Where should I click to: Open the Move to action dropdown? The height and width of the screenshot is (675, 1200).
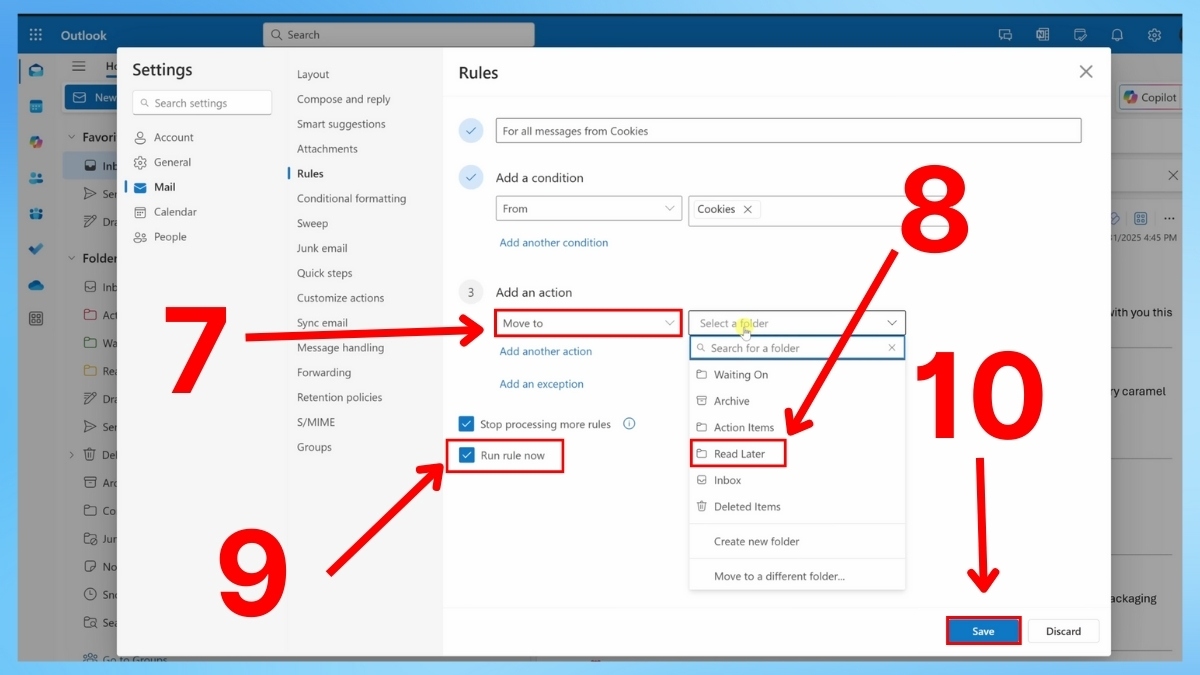pos(589,323)
